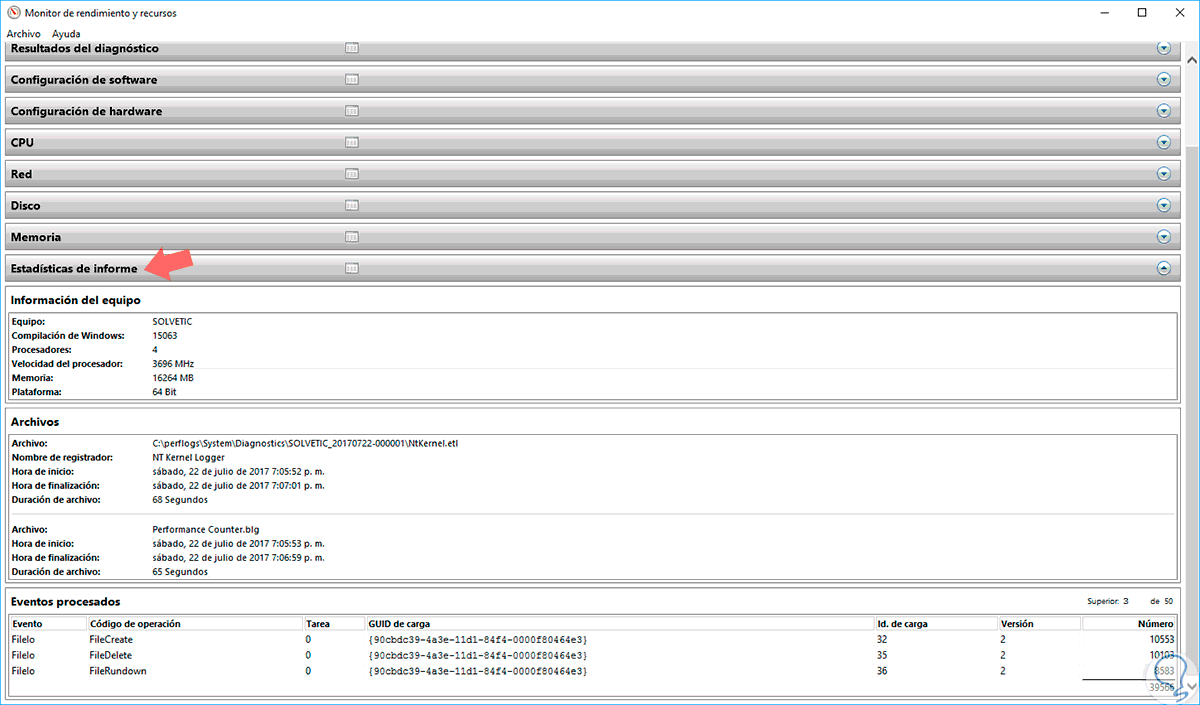Screen dimensions: 1200x705
Task: Click the Monitor de rendimiento title bar icon
Action: 12,12
